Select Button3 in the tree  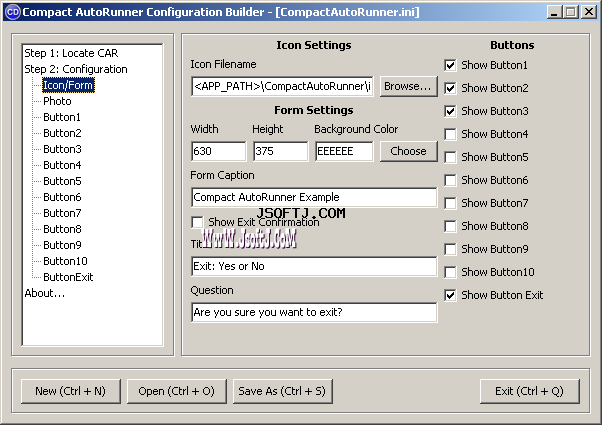point(62,149)
